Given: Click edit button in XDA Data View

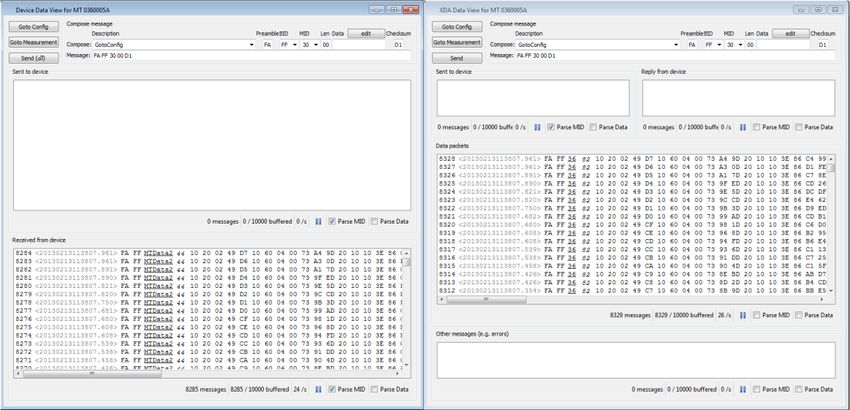Looking at the screenshot, I should click(790, 34).
